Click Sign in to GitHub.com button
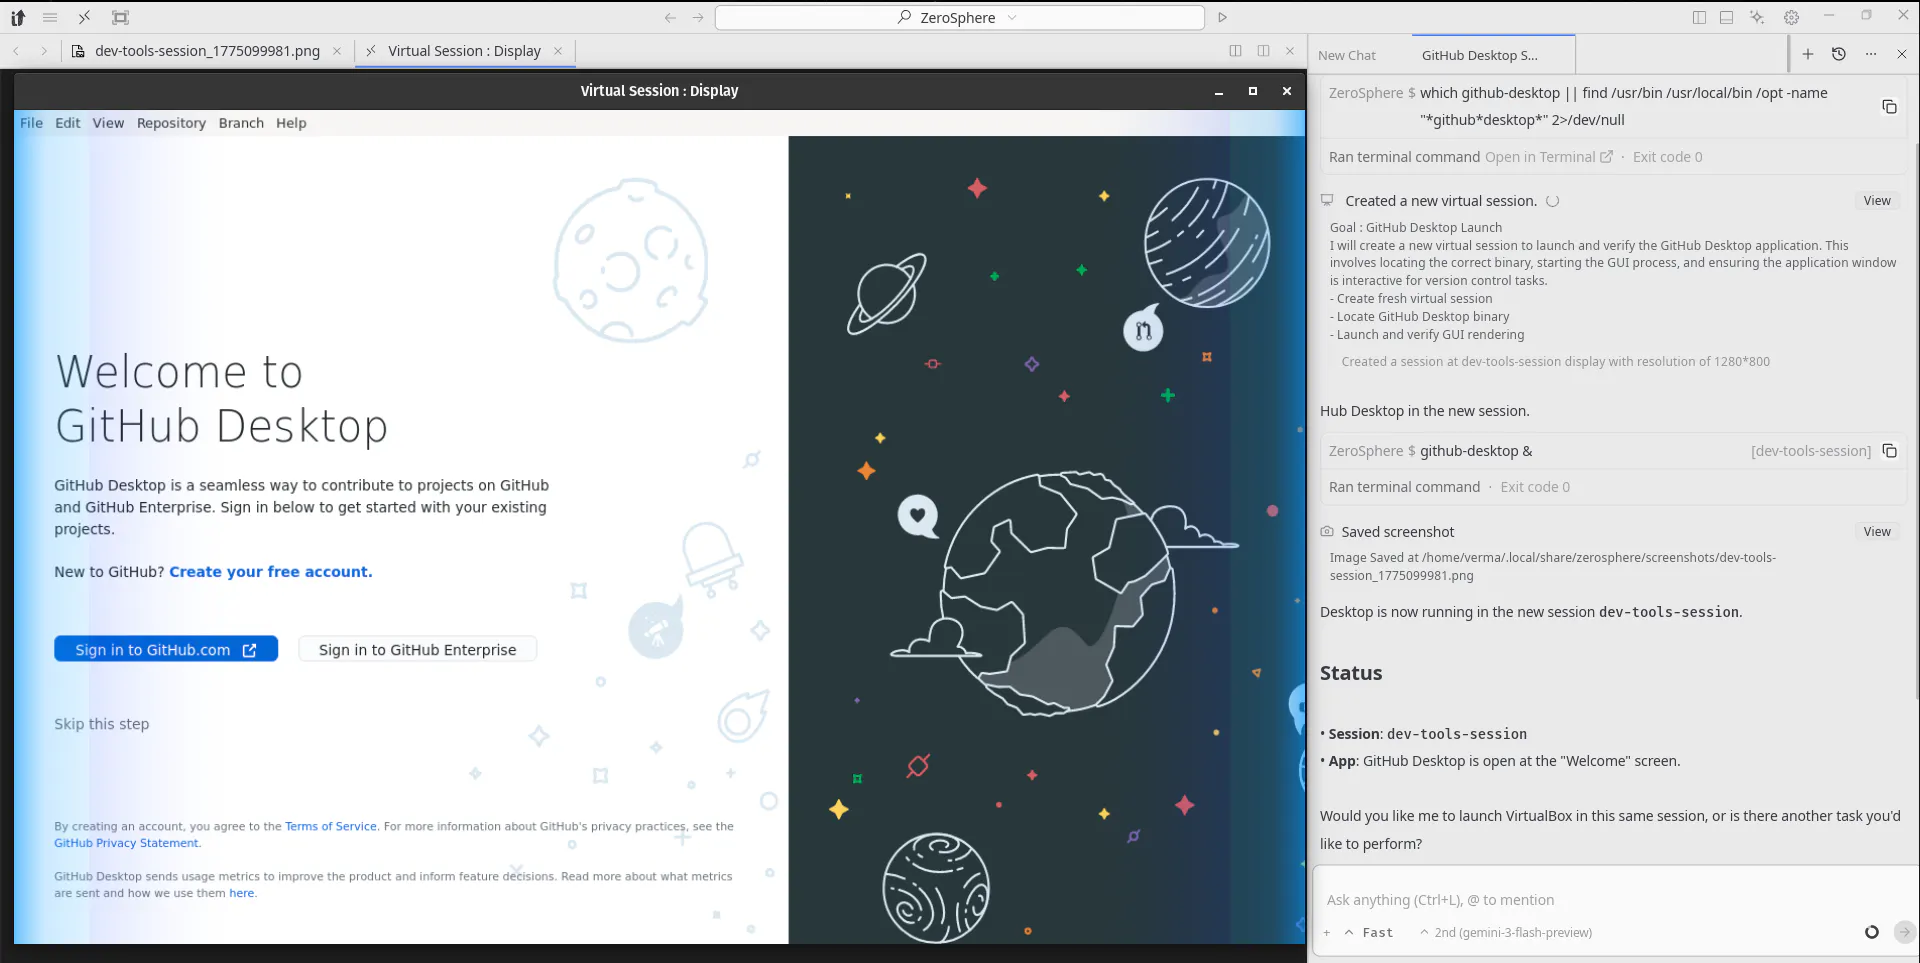The height and width of the screenshot is (963, 1920). click(x=166, y=649)
